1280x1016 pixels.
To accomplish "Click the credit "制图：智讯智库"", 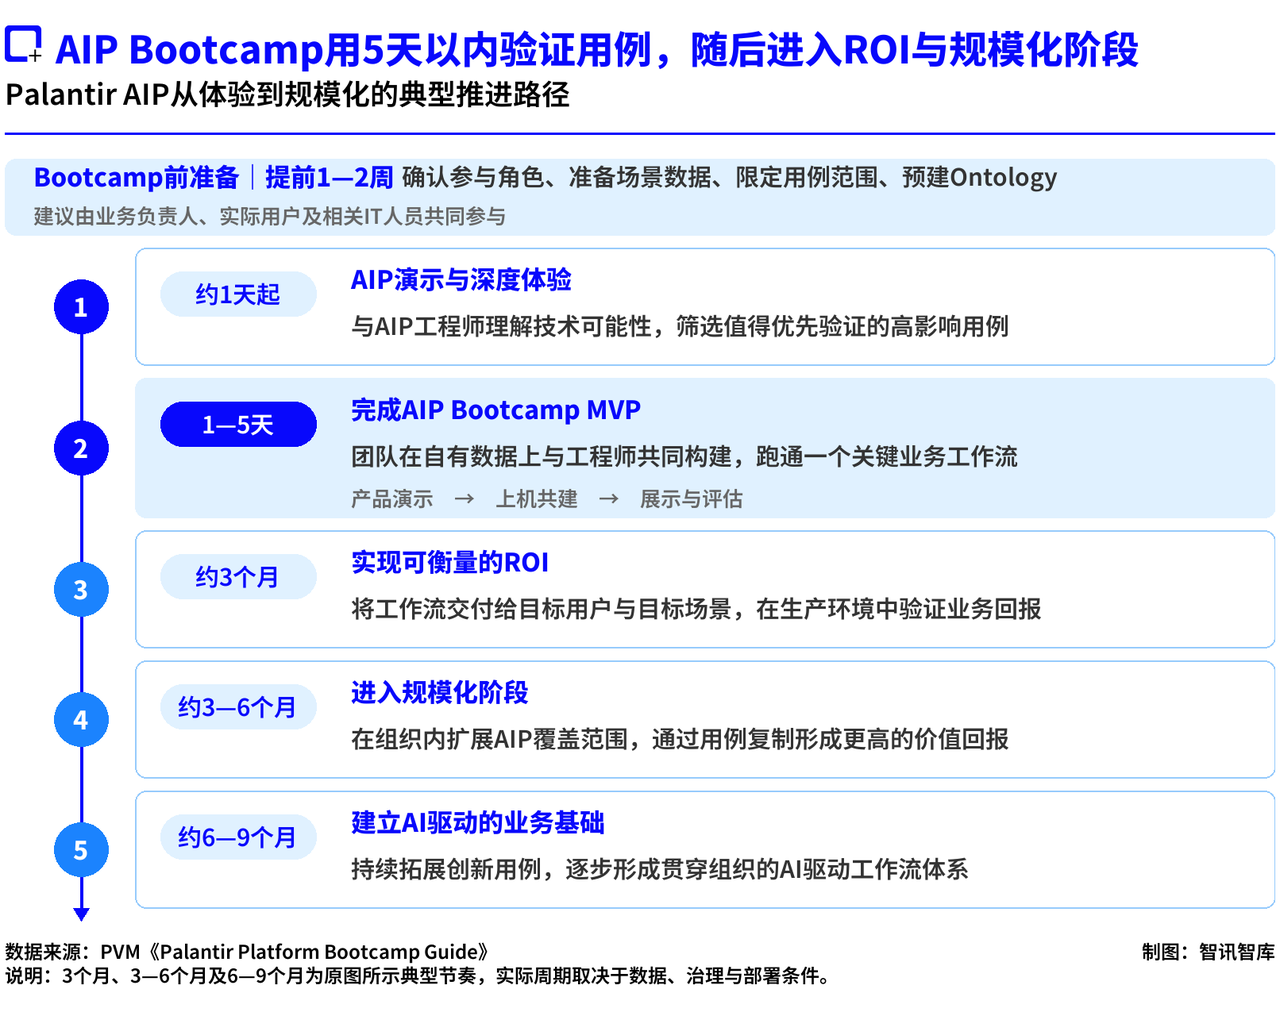I will [x=1208, y=952].
